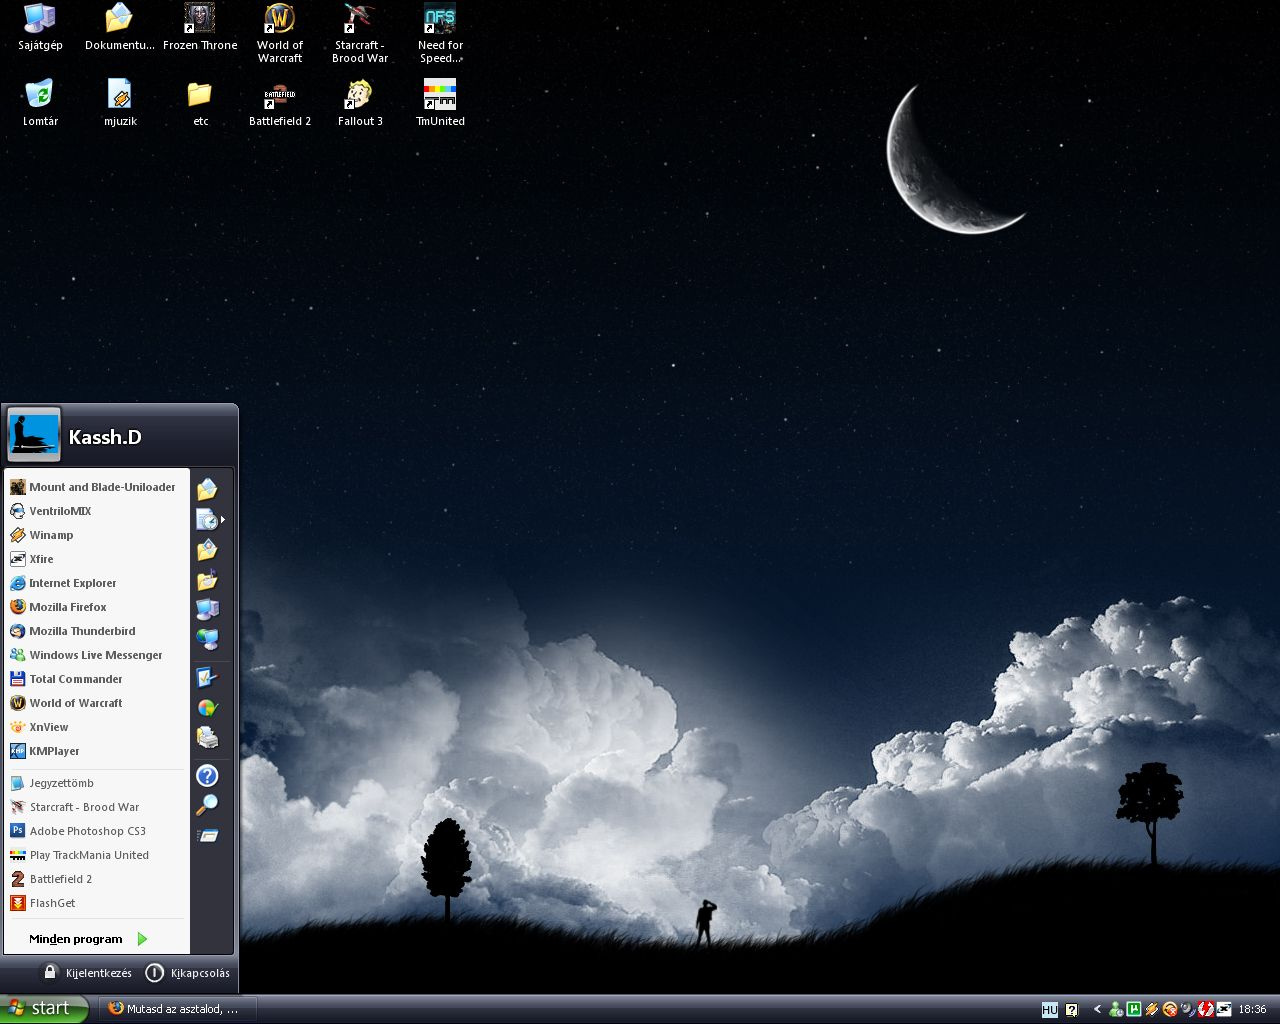Image resolution: width=1280 pixels, height=1024 pixels.
Task: Select Starcraft - Brood War desktop shortcut
Action: tap(360, 34)
